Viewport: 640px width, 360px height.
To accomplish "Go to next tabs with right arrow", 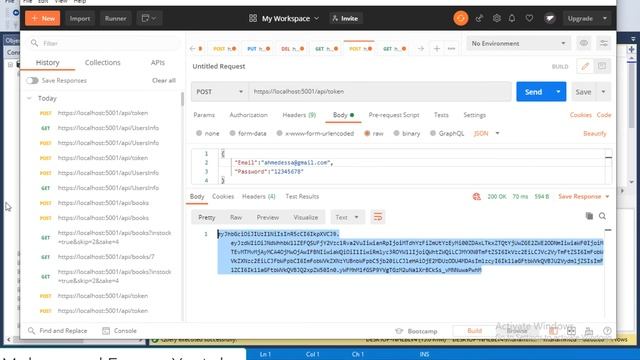I will 421,49.
